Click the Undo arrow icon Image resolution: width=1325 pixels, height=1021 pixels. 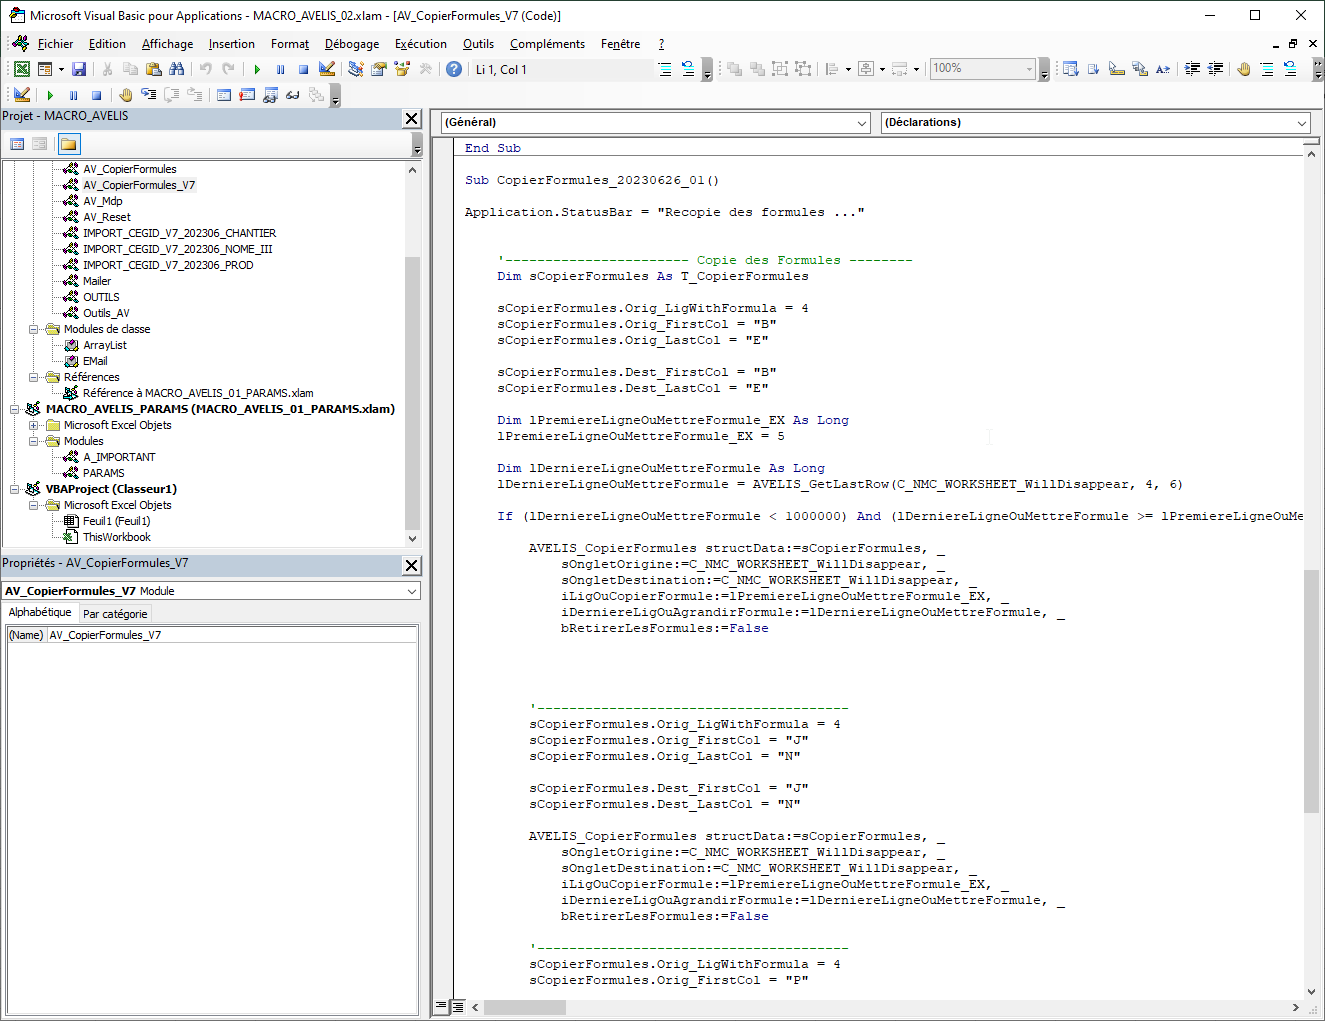tap(205, 69)
